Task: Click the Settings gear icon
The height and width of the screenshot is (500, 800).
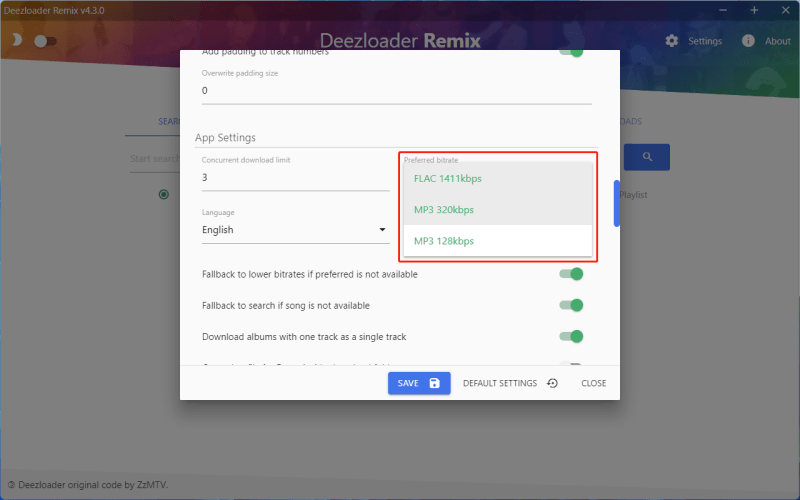Action: point(672,41)
